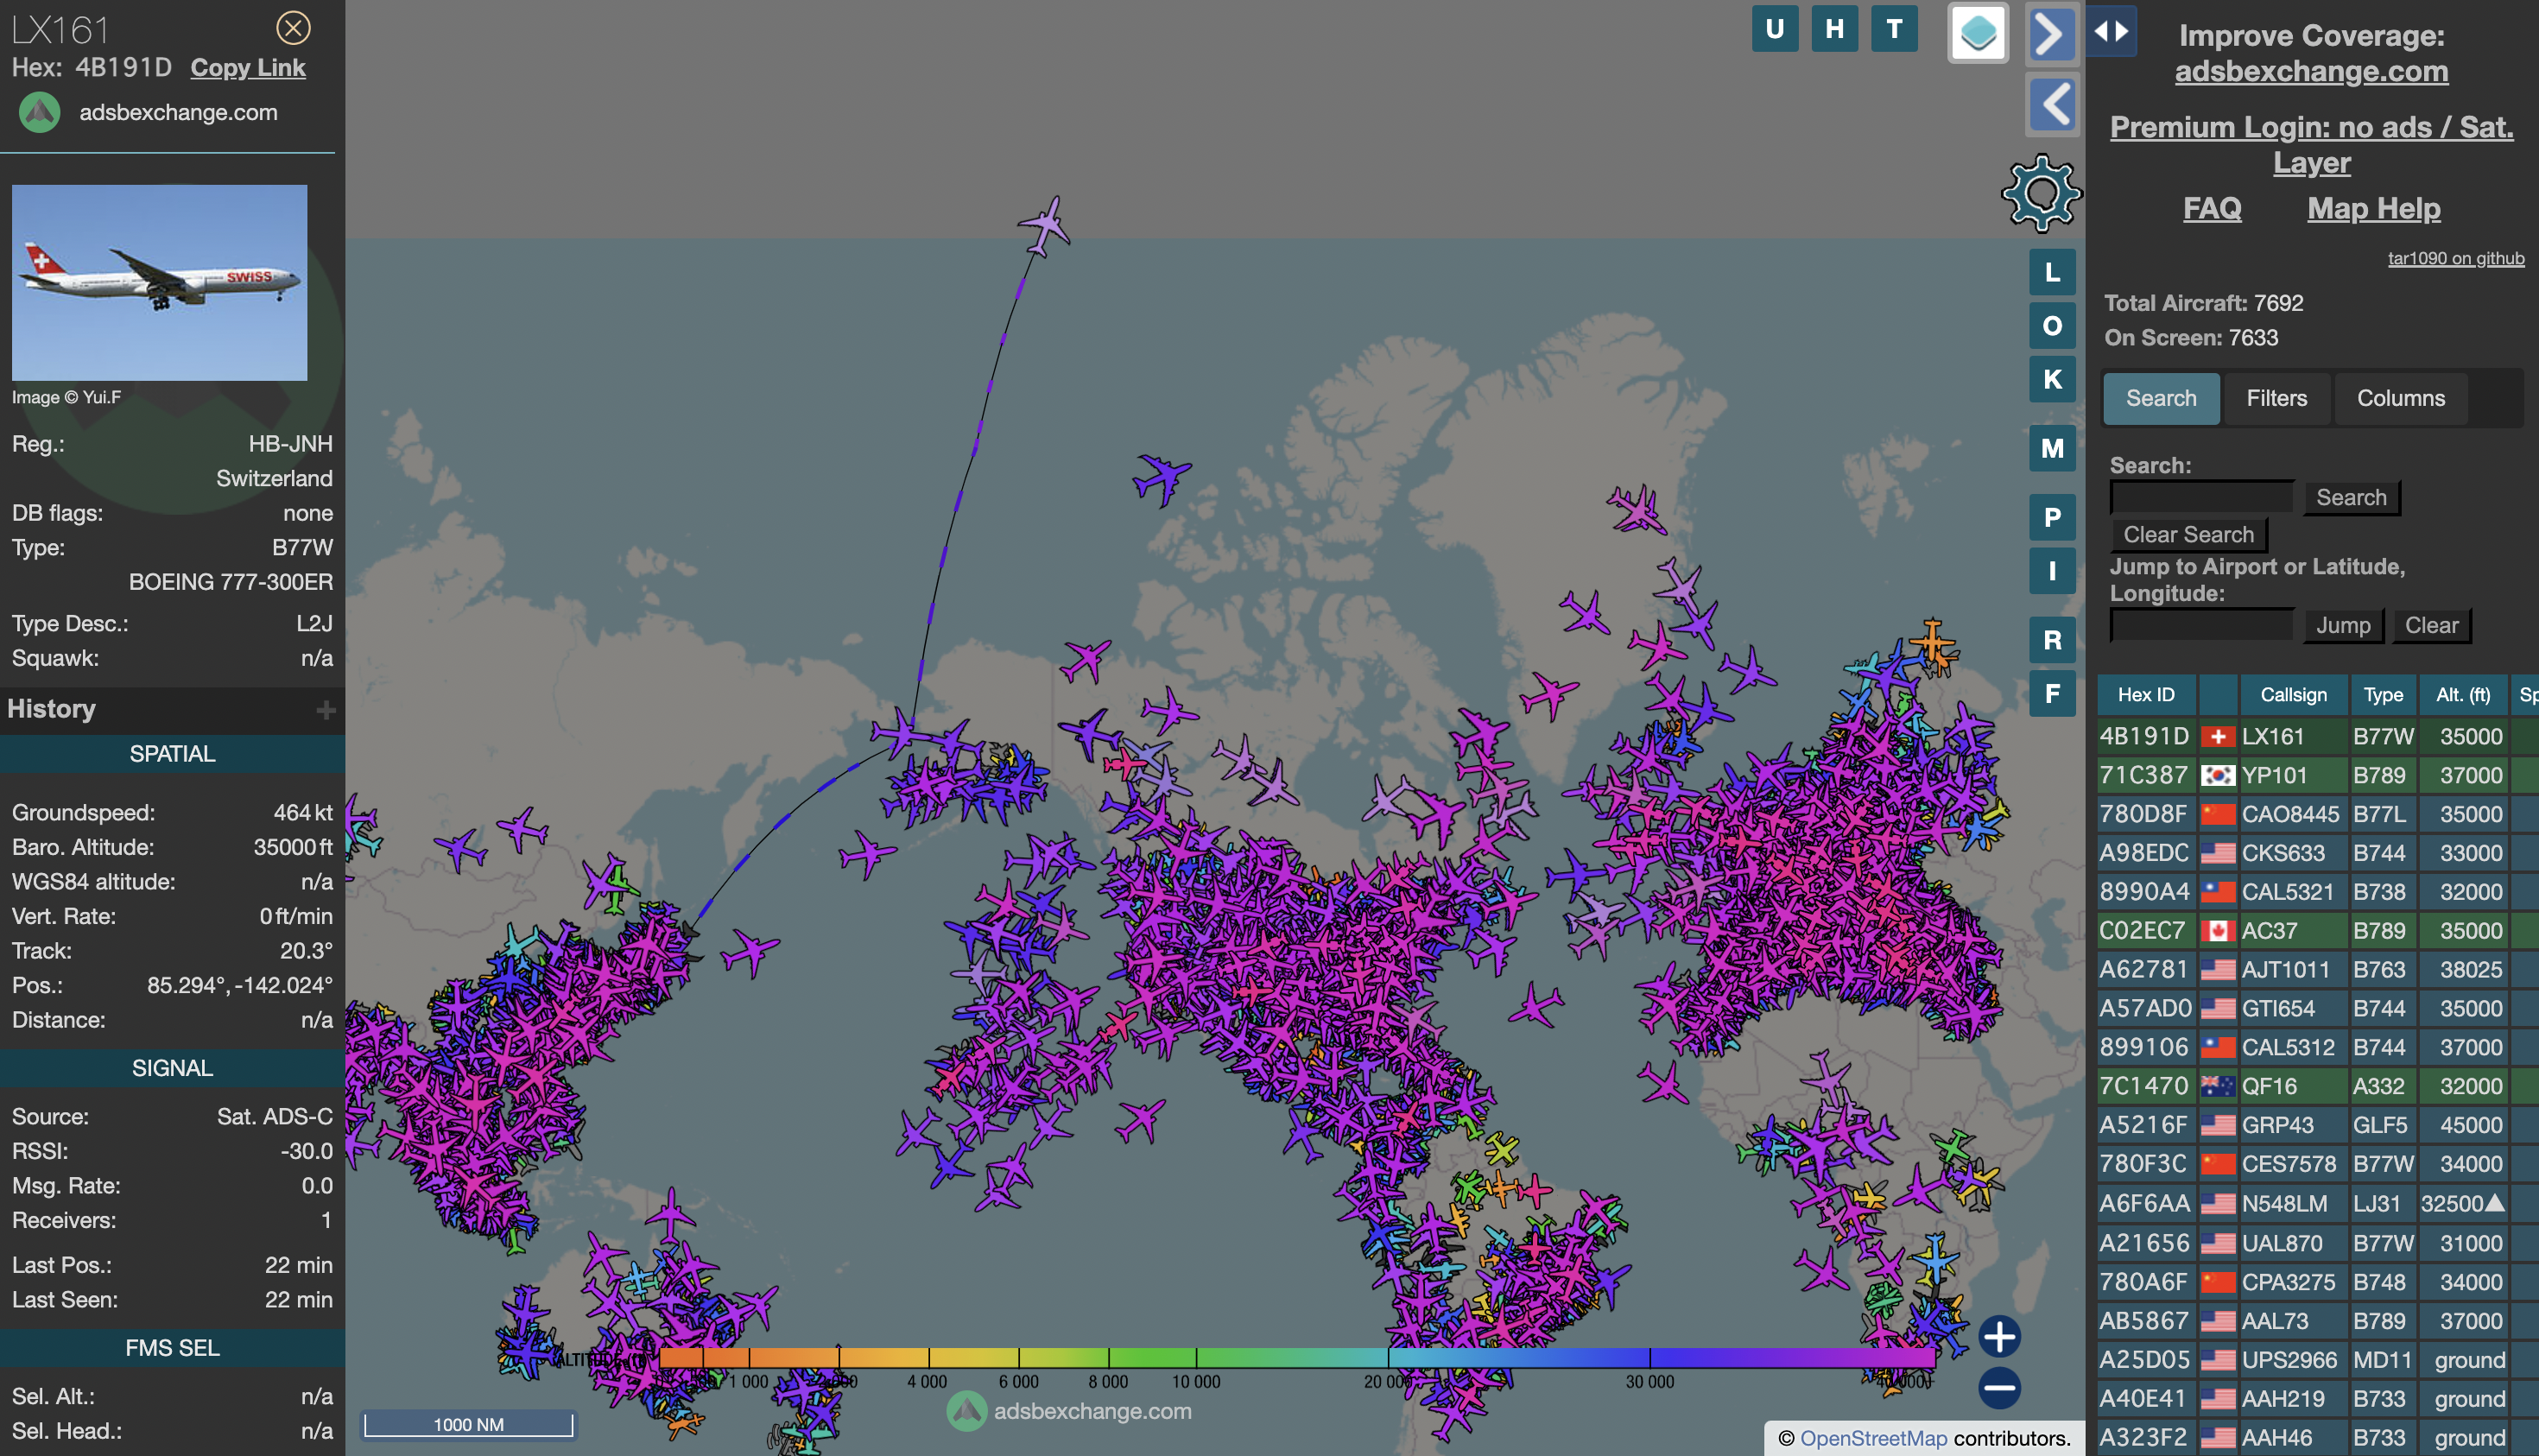Click the FMS SEL section header
Image resolution: width=2539 pixels, height=1456 pixels.
tap(172, 1348)
